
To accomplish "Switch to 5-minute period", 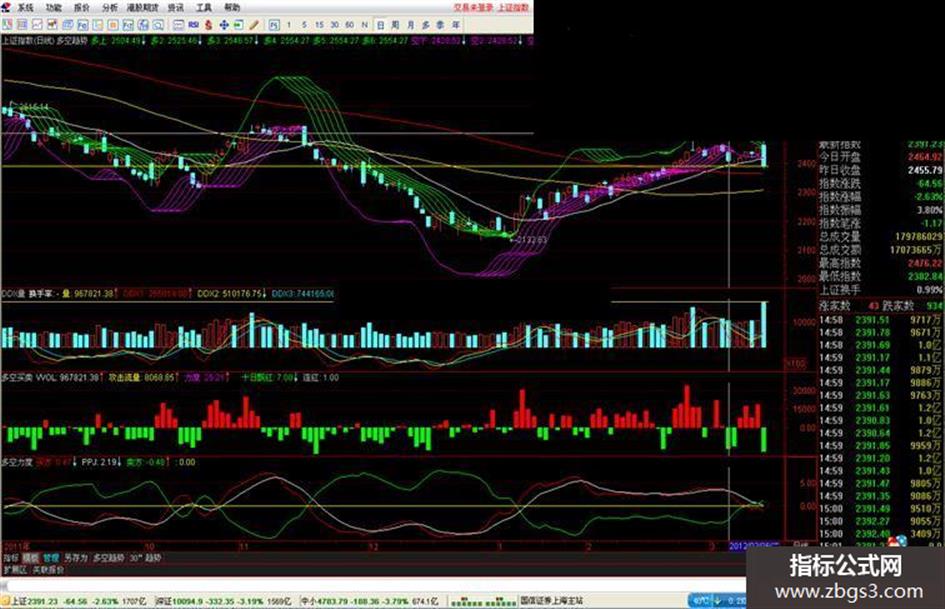I will click(304, 25).
